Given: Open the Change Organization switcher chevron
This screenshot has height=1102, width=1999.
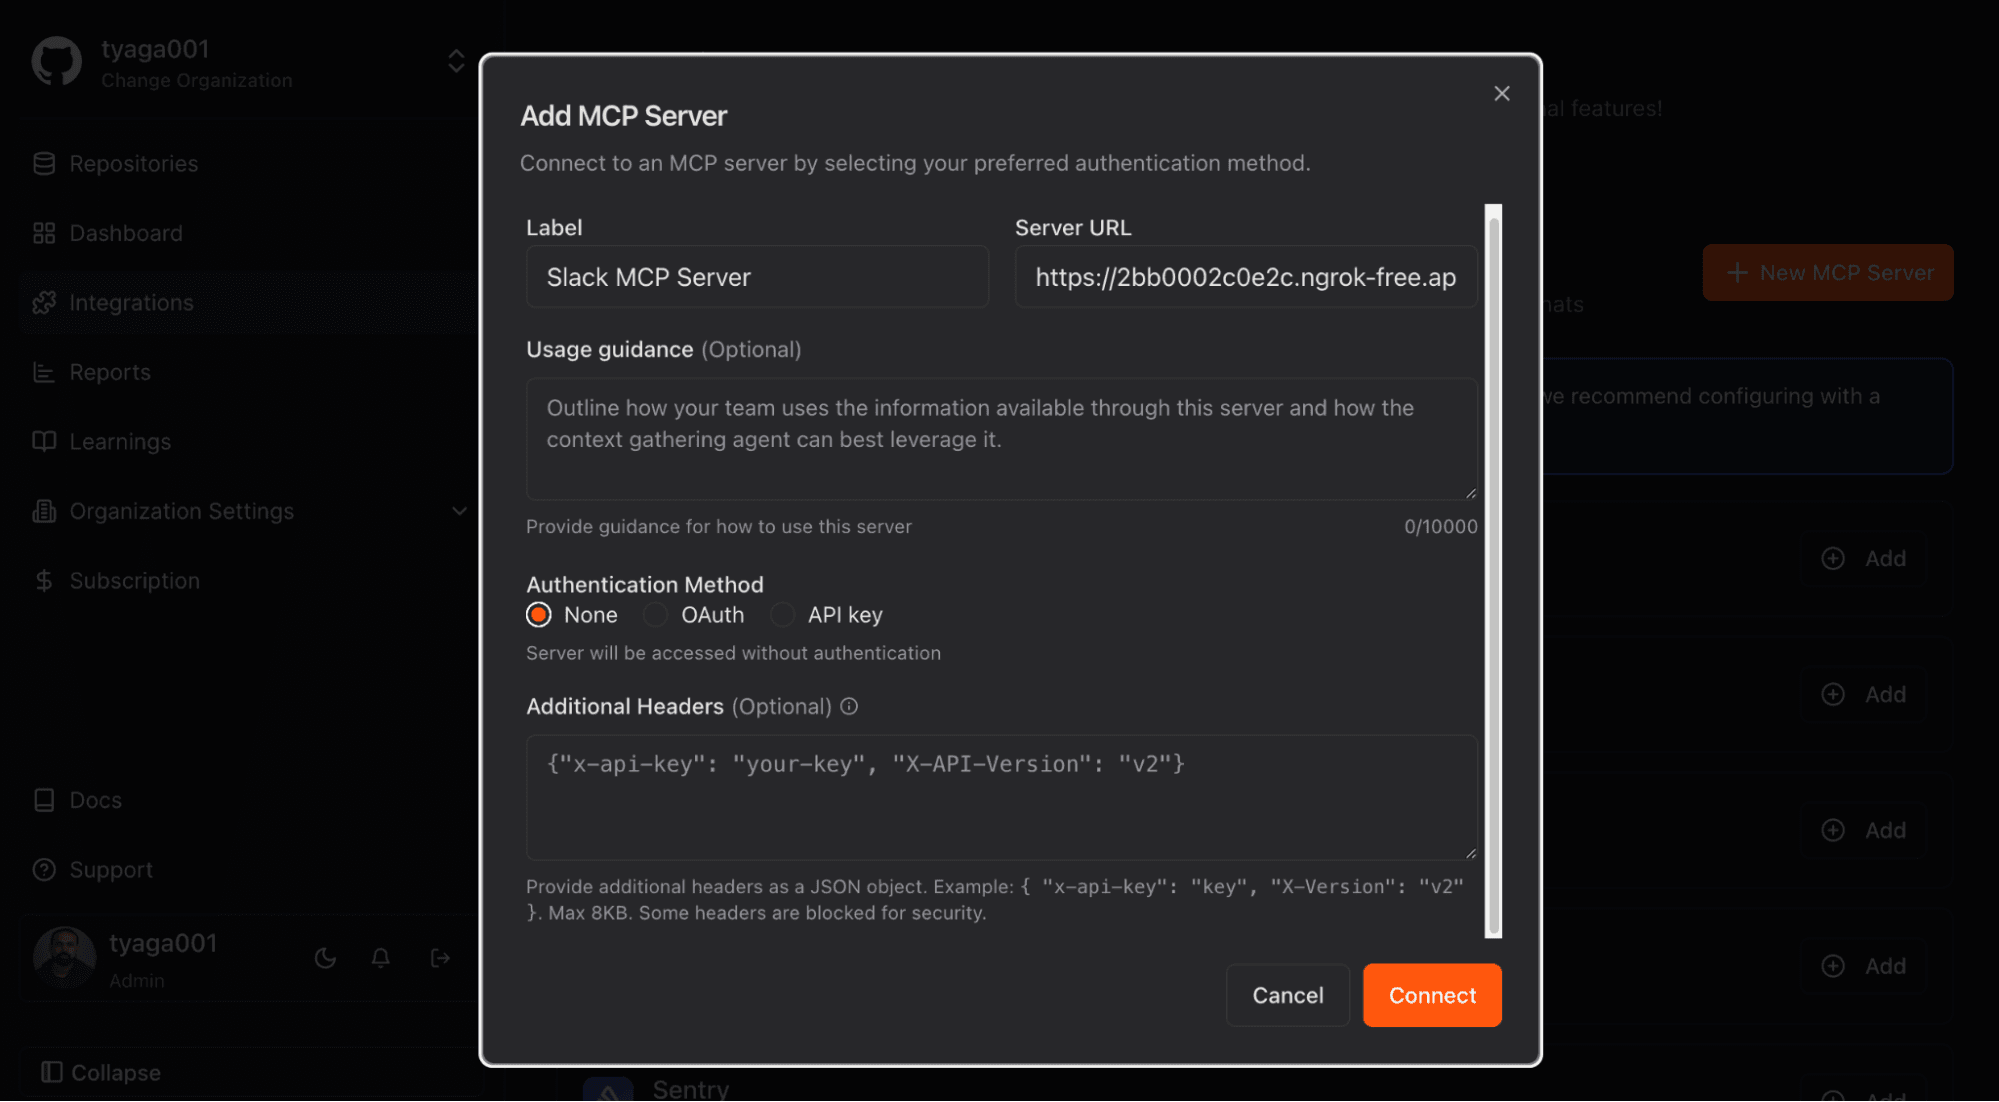Looking at the screenshot, I should click(456, 62).
